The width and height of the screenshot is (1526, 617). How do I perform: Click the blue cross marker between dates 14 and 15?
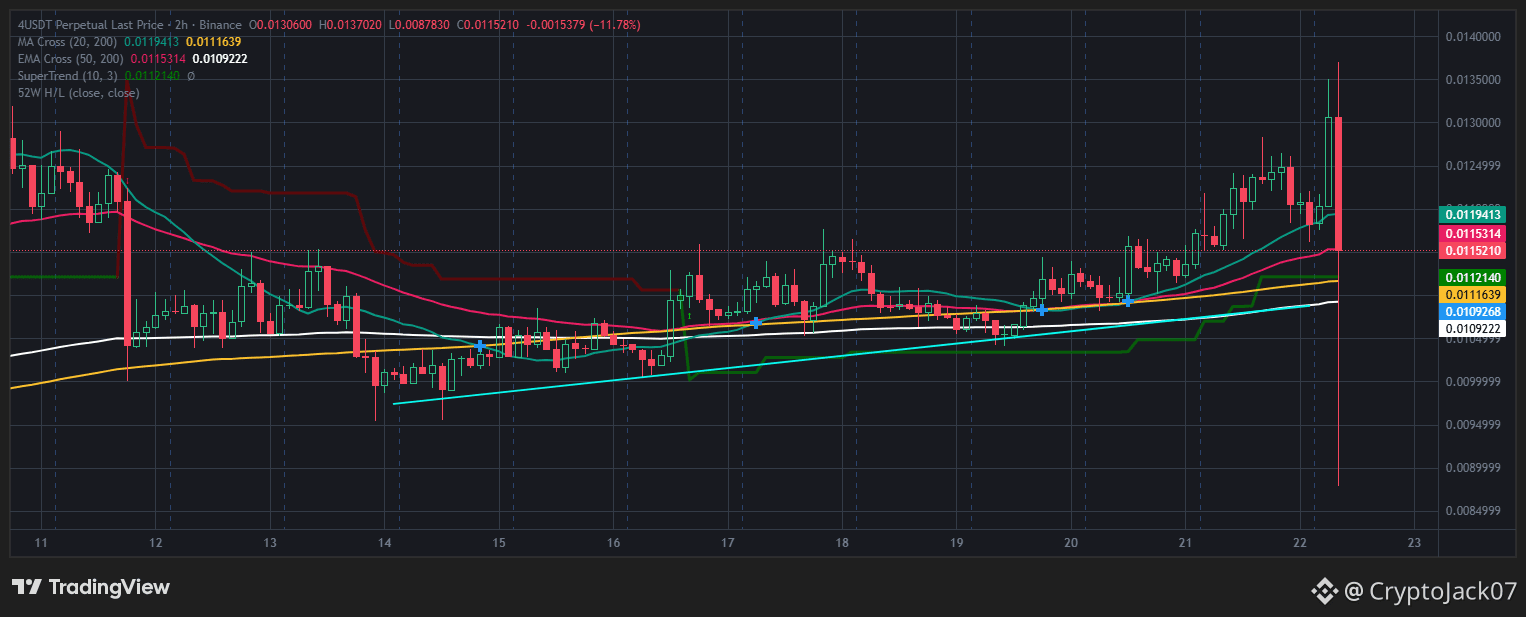pos(480,346)
